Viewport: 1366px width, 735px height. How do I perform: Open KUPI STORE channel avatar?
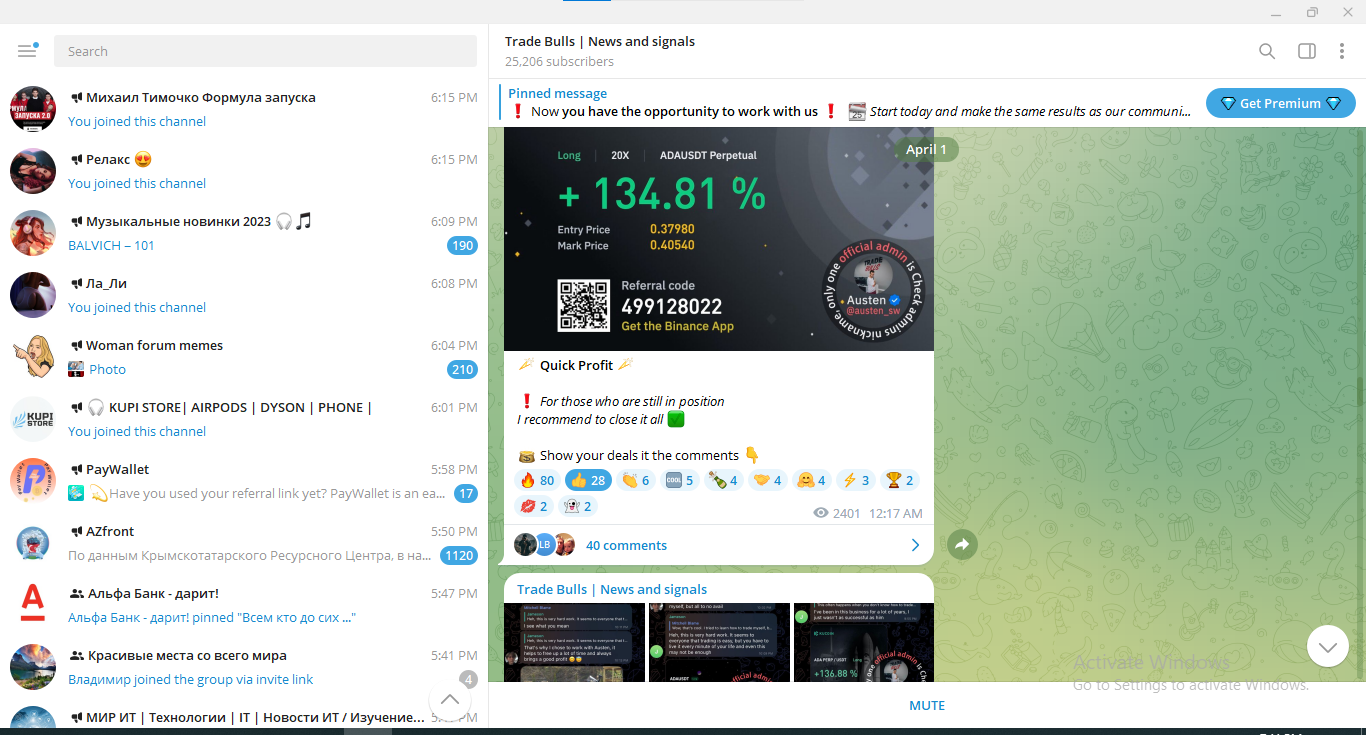point(33,419)
